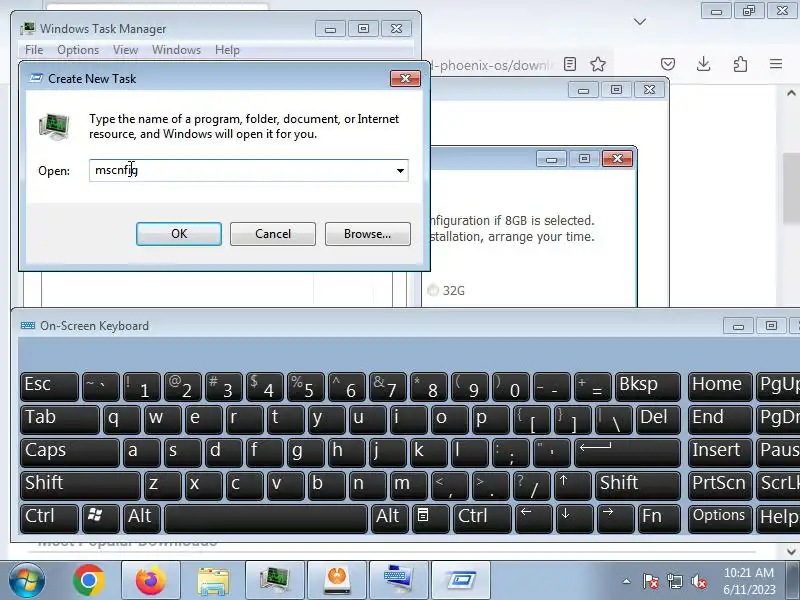
Task: Open Firefox downloads panel icon
Action: pyautogui.click(x=704, y=64)
